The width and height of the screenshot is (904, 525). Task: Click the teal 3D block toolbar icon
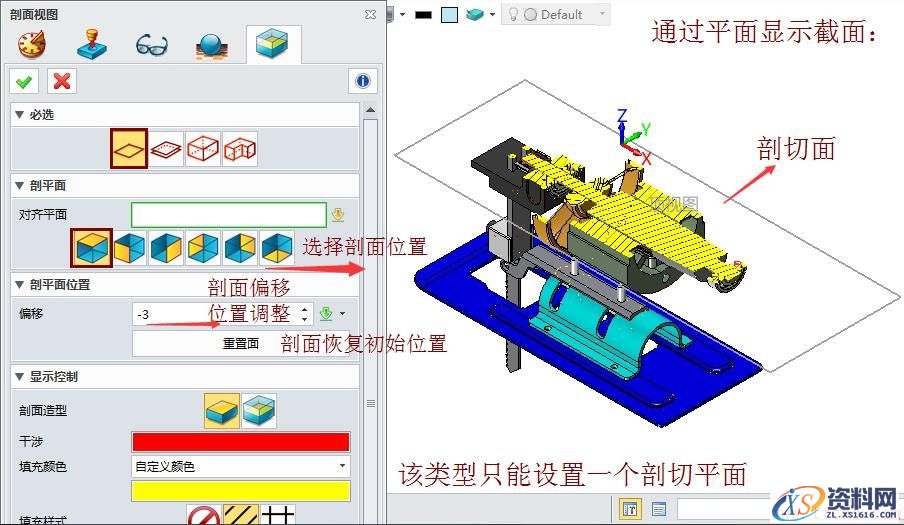(x=474, y=14)
